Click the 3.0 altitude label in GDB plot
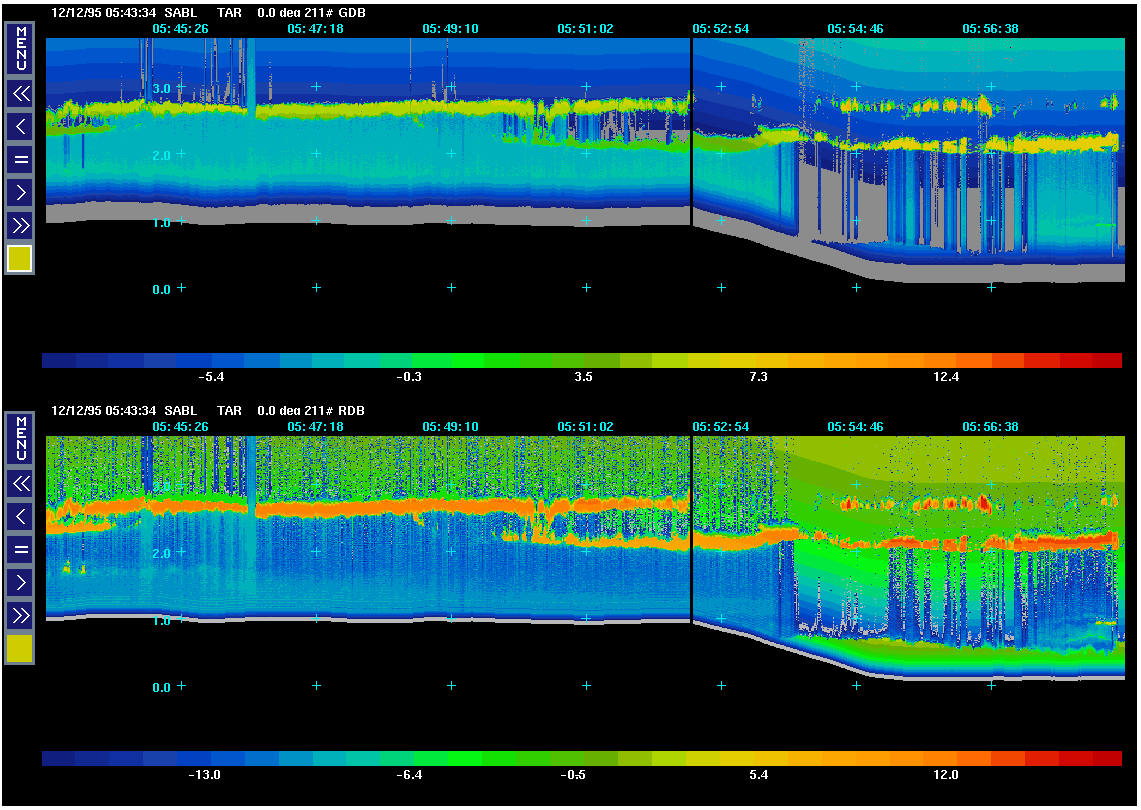 point(161,89)
